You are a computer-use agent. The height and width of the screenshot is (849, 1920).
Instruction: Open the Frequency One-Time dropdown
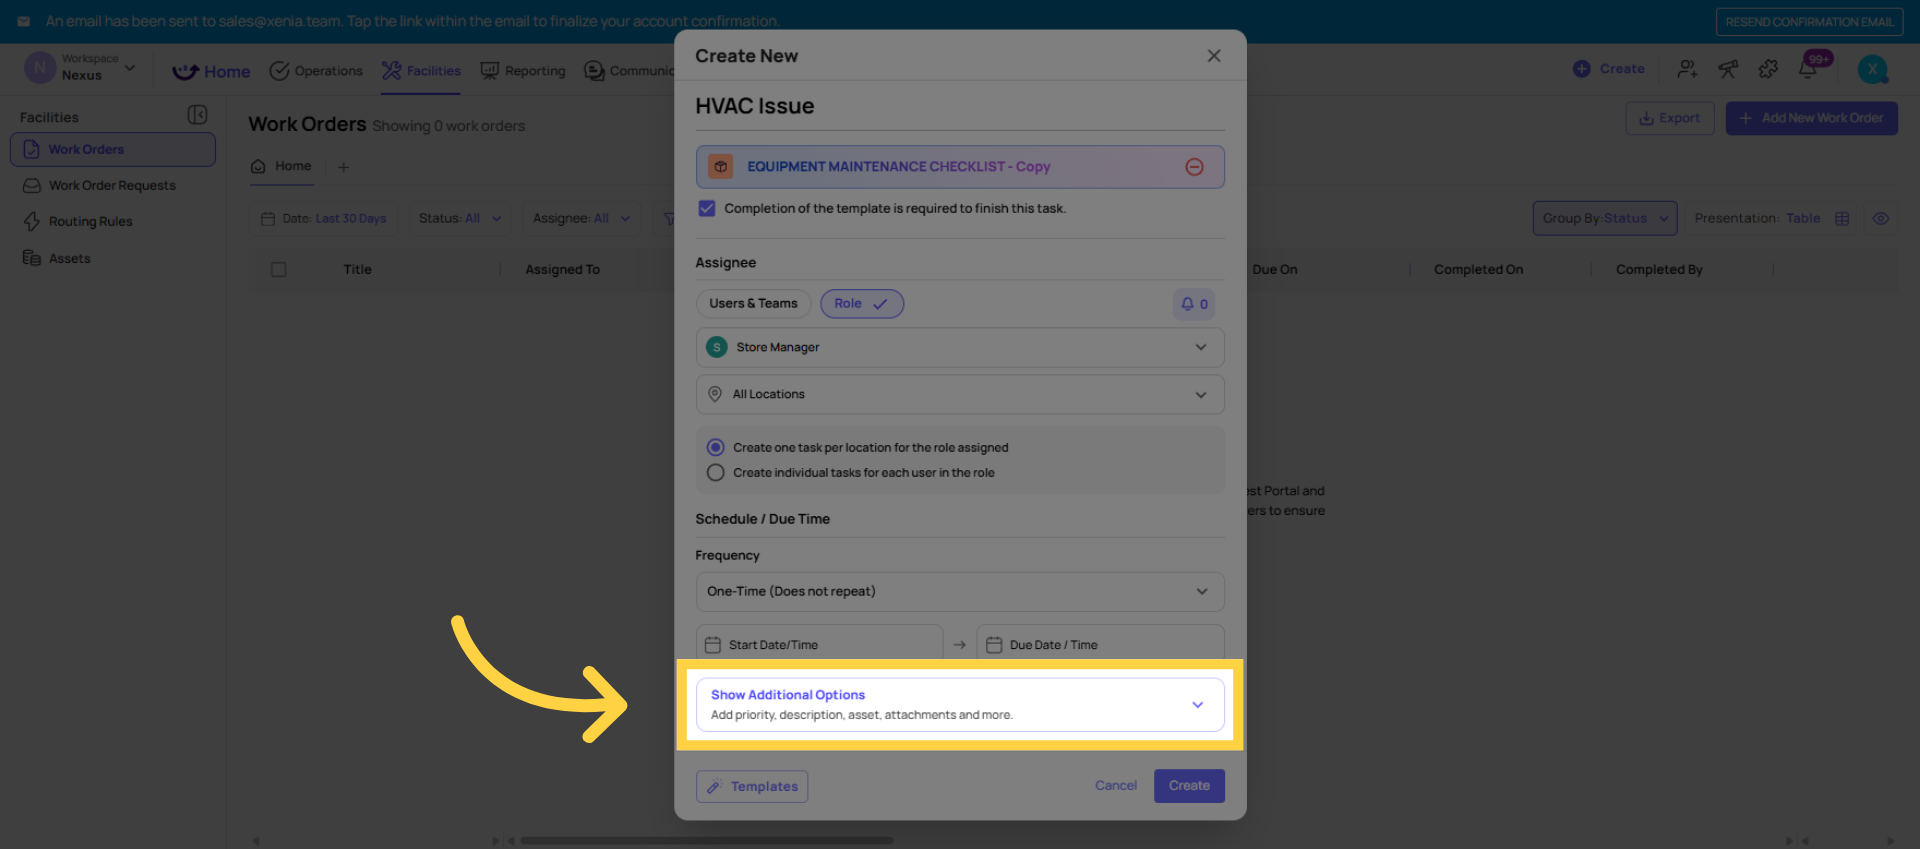click(960, 591)
